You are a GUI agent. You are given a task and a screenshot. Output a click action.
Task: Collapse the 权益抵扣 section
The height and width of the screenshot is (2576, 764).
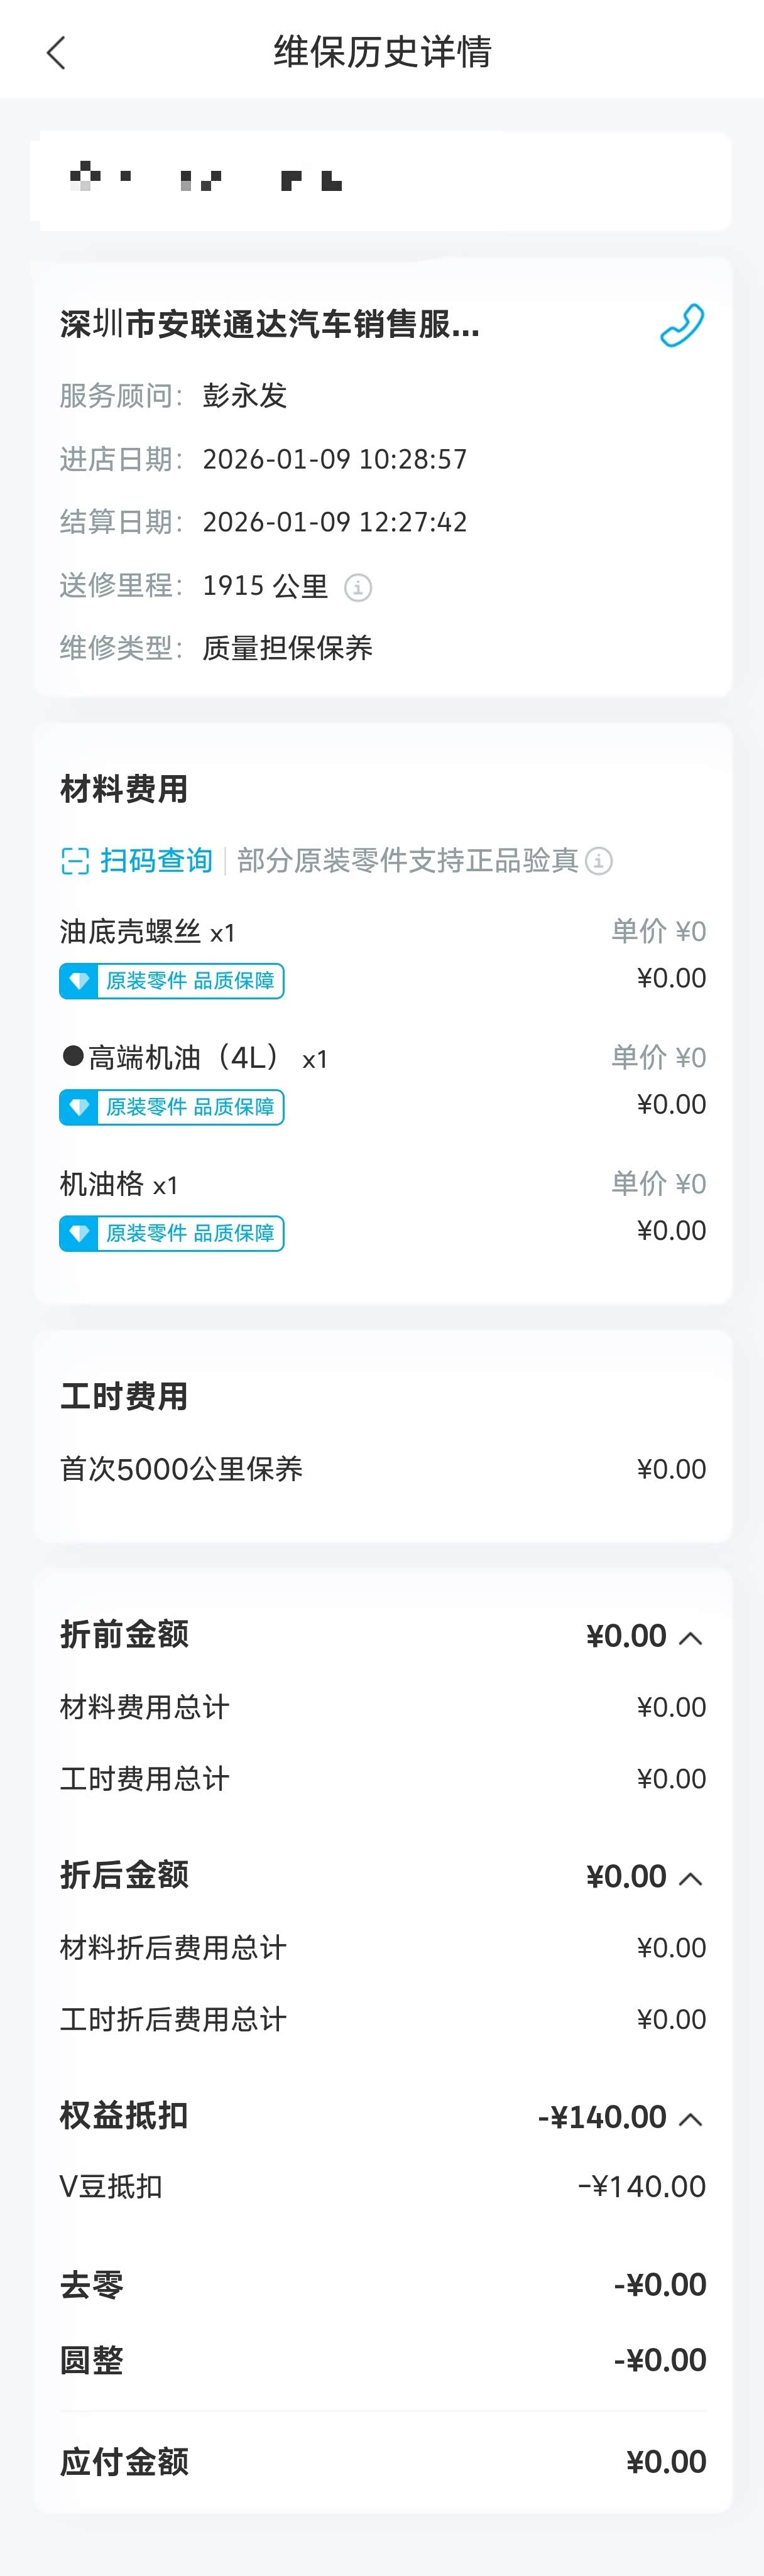[690, 2118]
